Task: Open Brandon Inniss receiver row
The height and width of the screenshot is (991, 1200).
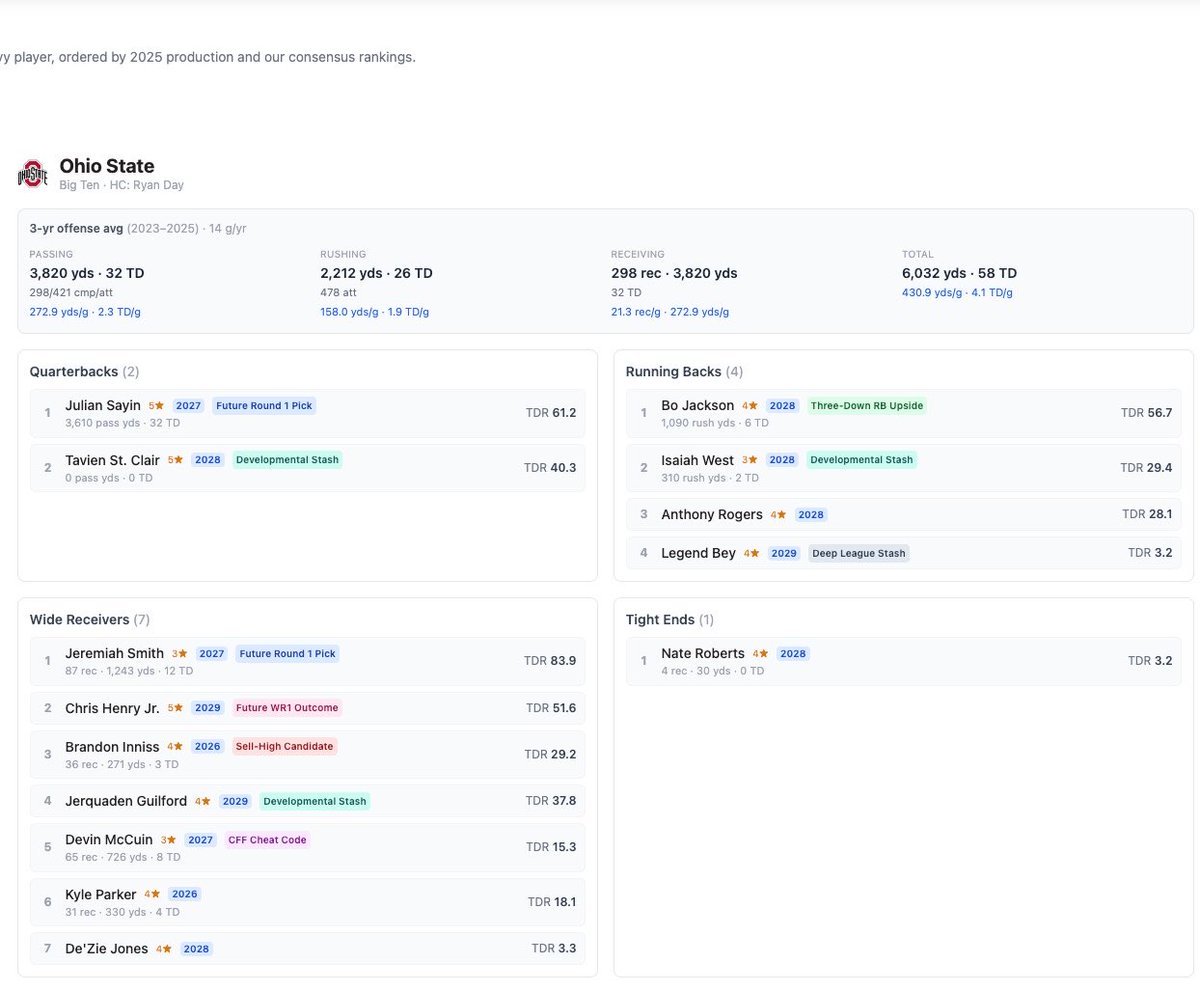Action: [307, 754]
